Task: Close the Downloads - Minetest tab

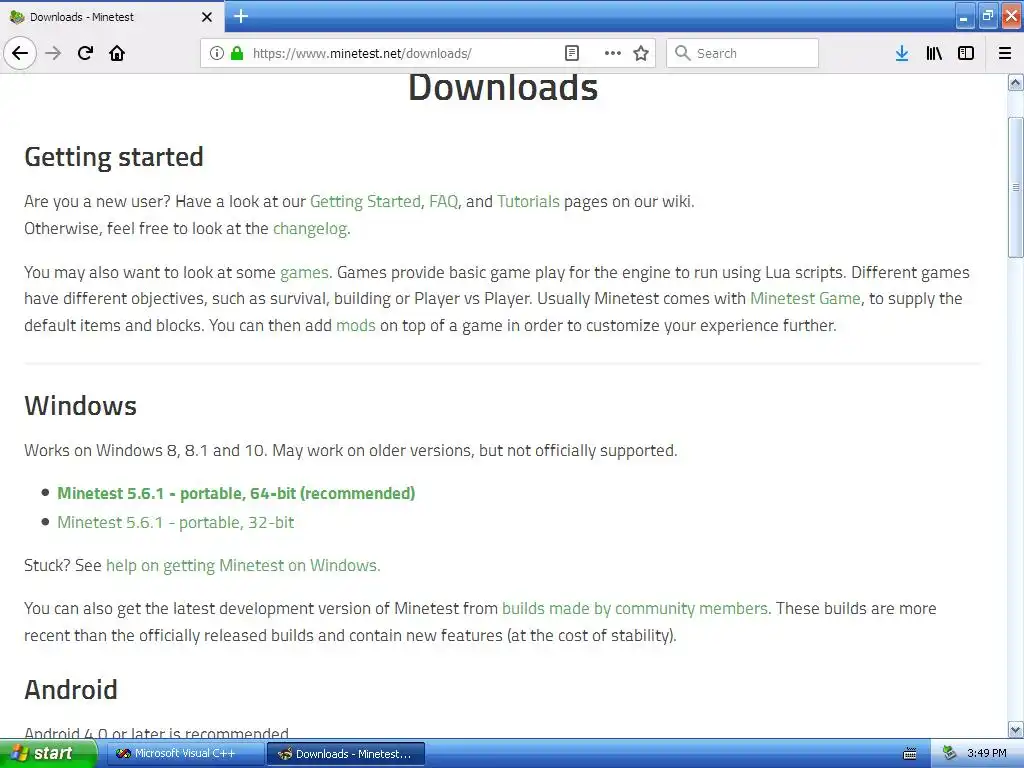Action: click(207, 17)
